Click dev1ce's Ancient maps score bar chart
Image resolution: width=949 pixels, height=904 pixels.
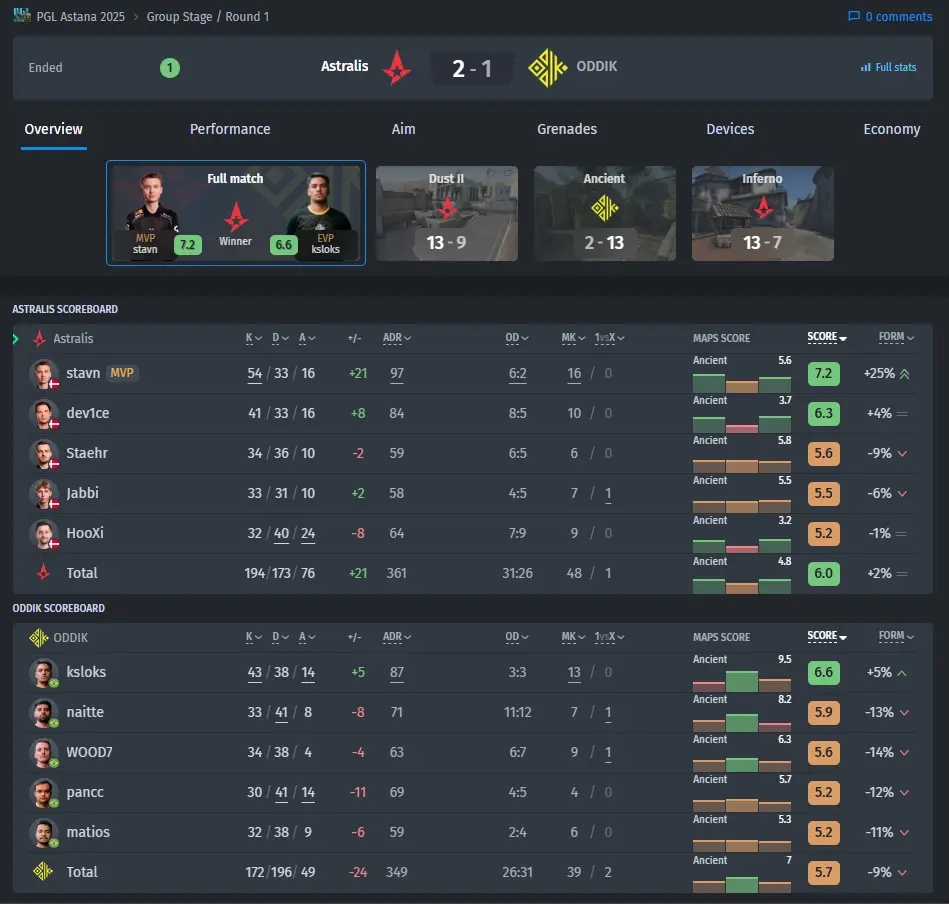point(741,424)
